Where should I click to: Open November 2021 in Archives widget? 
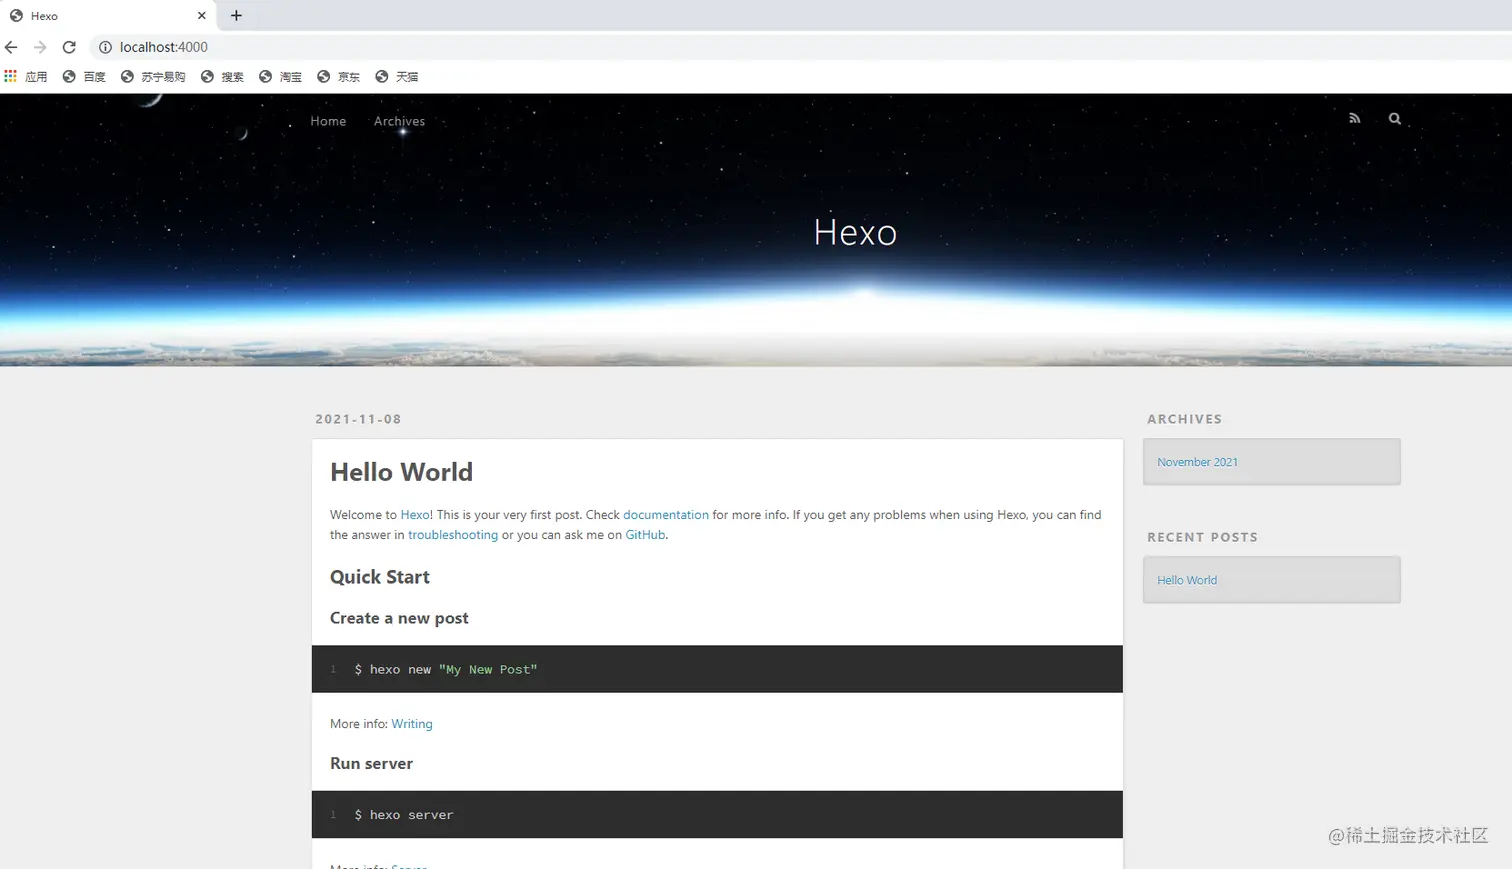(1197, 462)
